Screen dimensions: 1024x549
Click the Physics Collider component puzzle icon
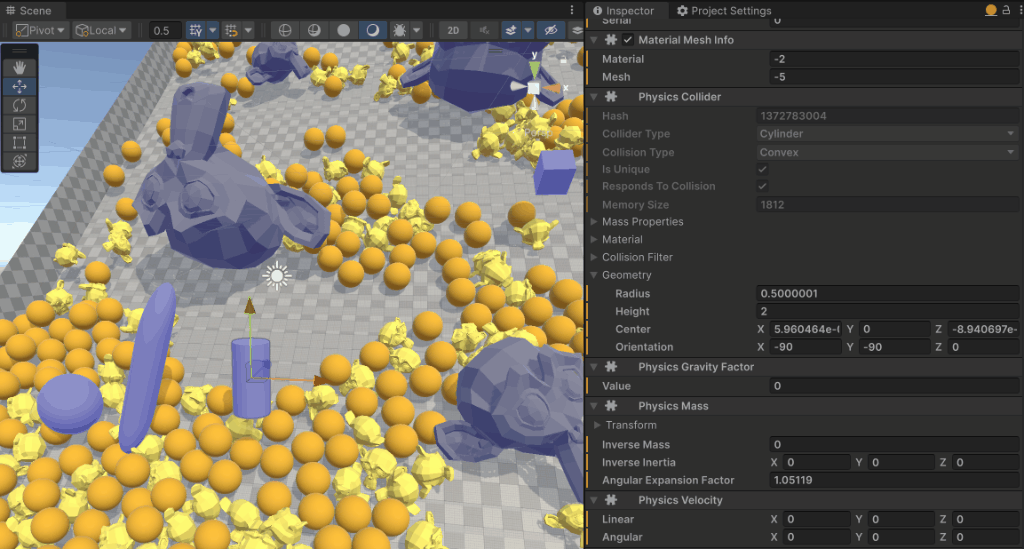click(611, 97)
